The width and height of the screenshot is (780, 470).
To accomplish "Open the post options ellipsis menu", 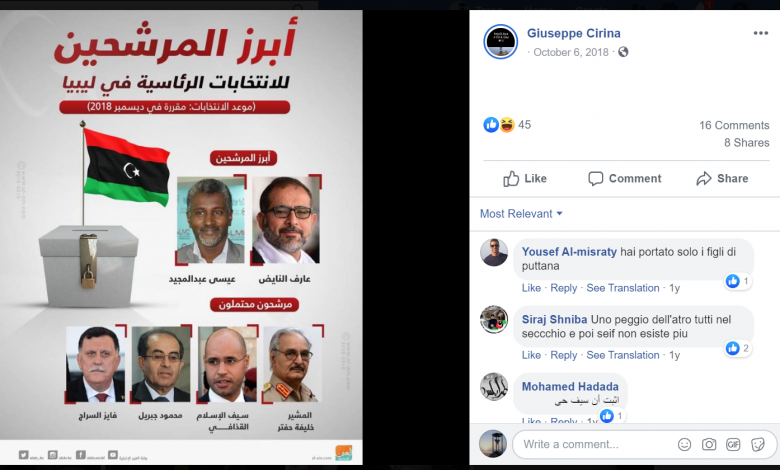I will pyautogui.click(x=761, y=33).
